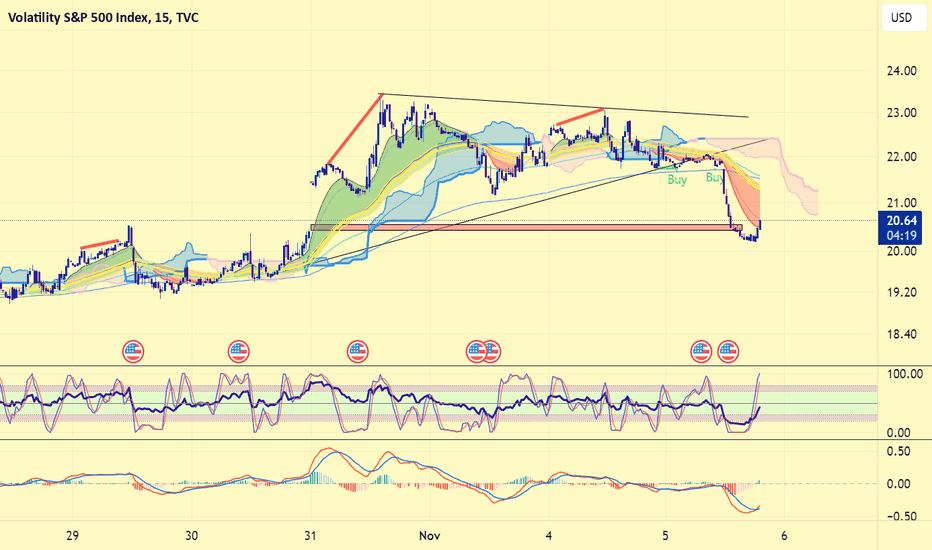Select the descending upper black trendline
Screen dimensions: 932x550
[565, 106]
